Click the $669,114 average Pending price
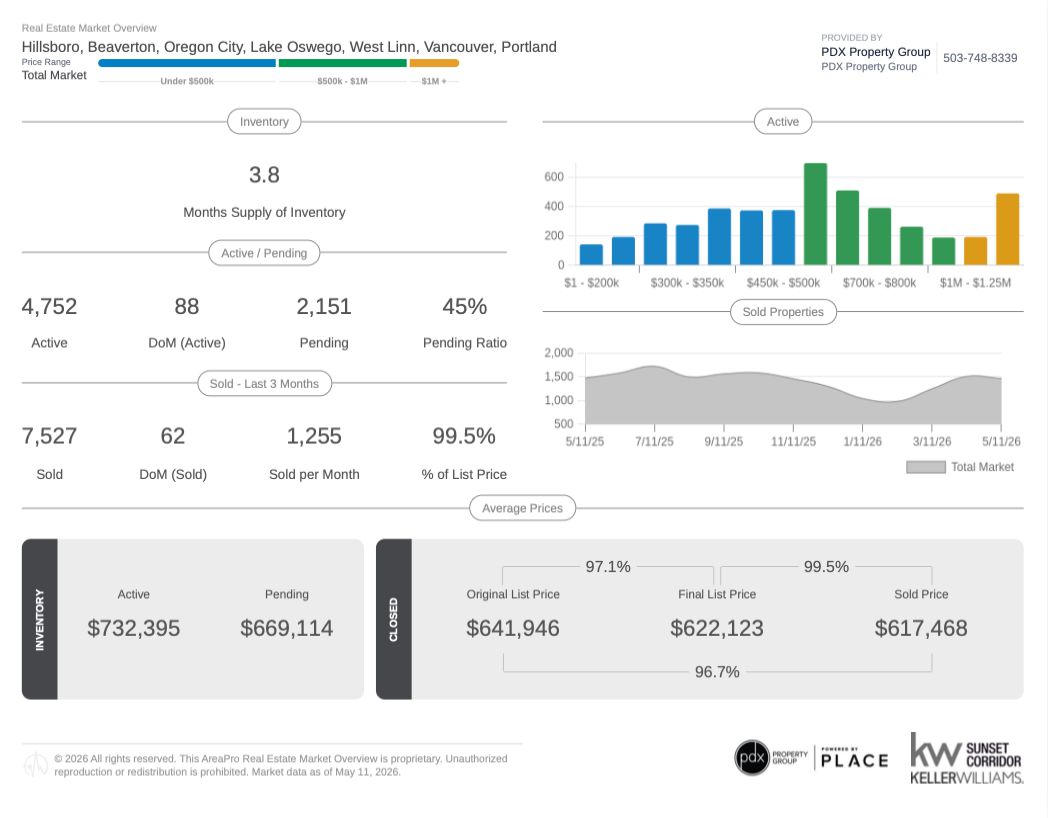The height and width of the screenshot is (818, 1048). (x=287, y=628)
